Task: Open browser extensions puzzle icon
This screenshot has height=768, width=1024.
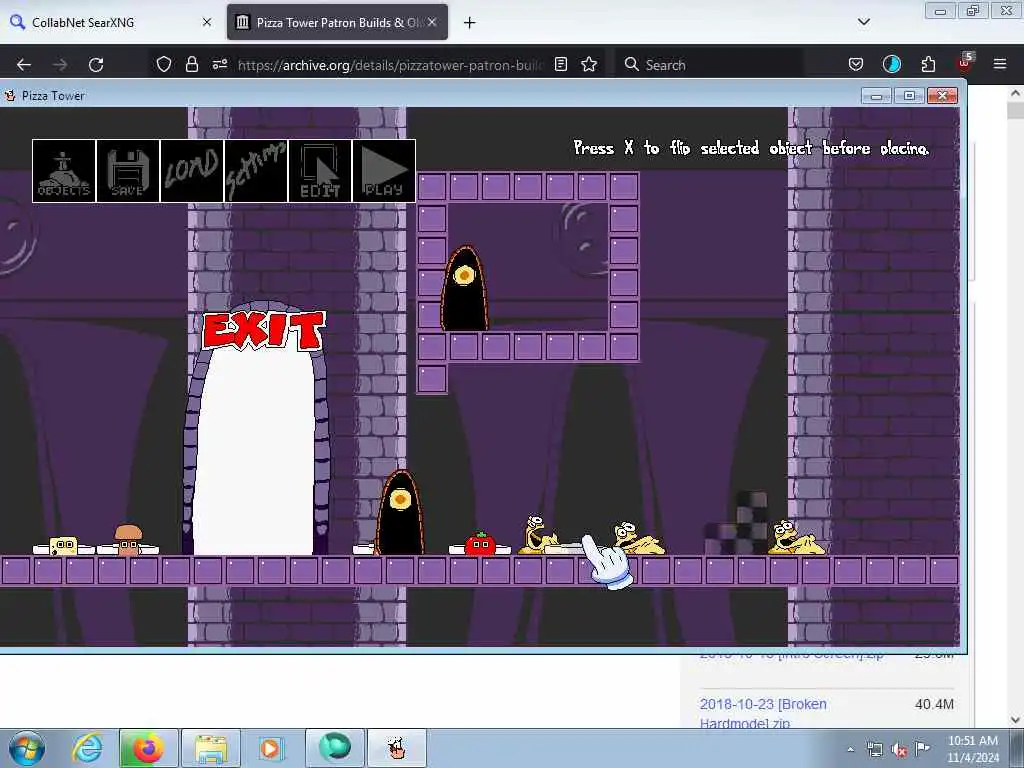Action: pyautogui.click(x=928, y=64)
